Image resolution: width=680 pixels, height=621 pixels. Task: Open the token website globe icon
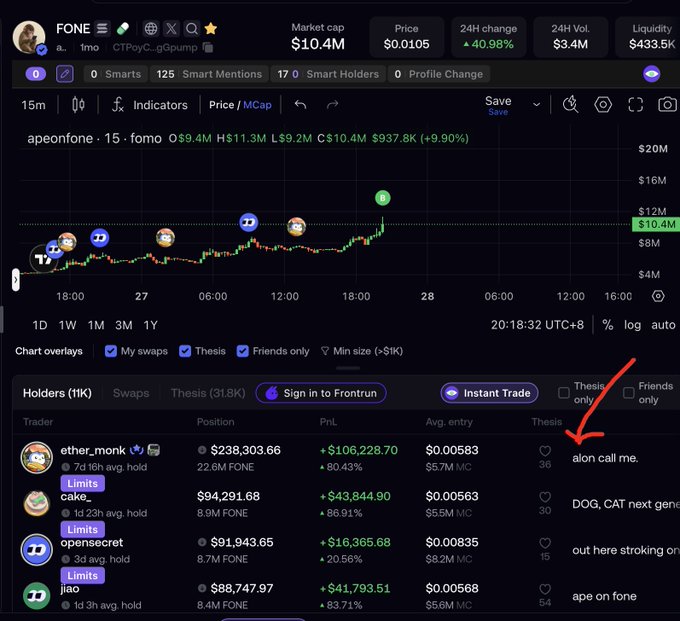[x=150, y=29]
